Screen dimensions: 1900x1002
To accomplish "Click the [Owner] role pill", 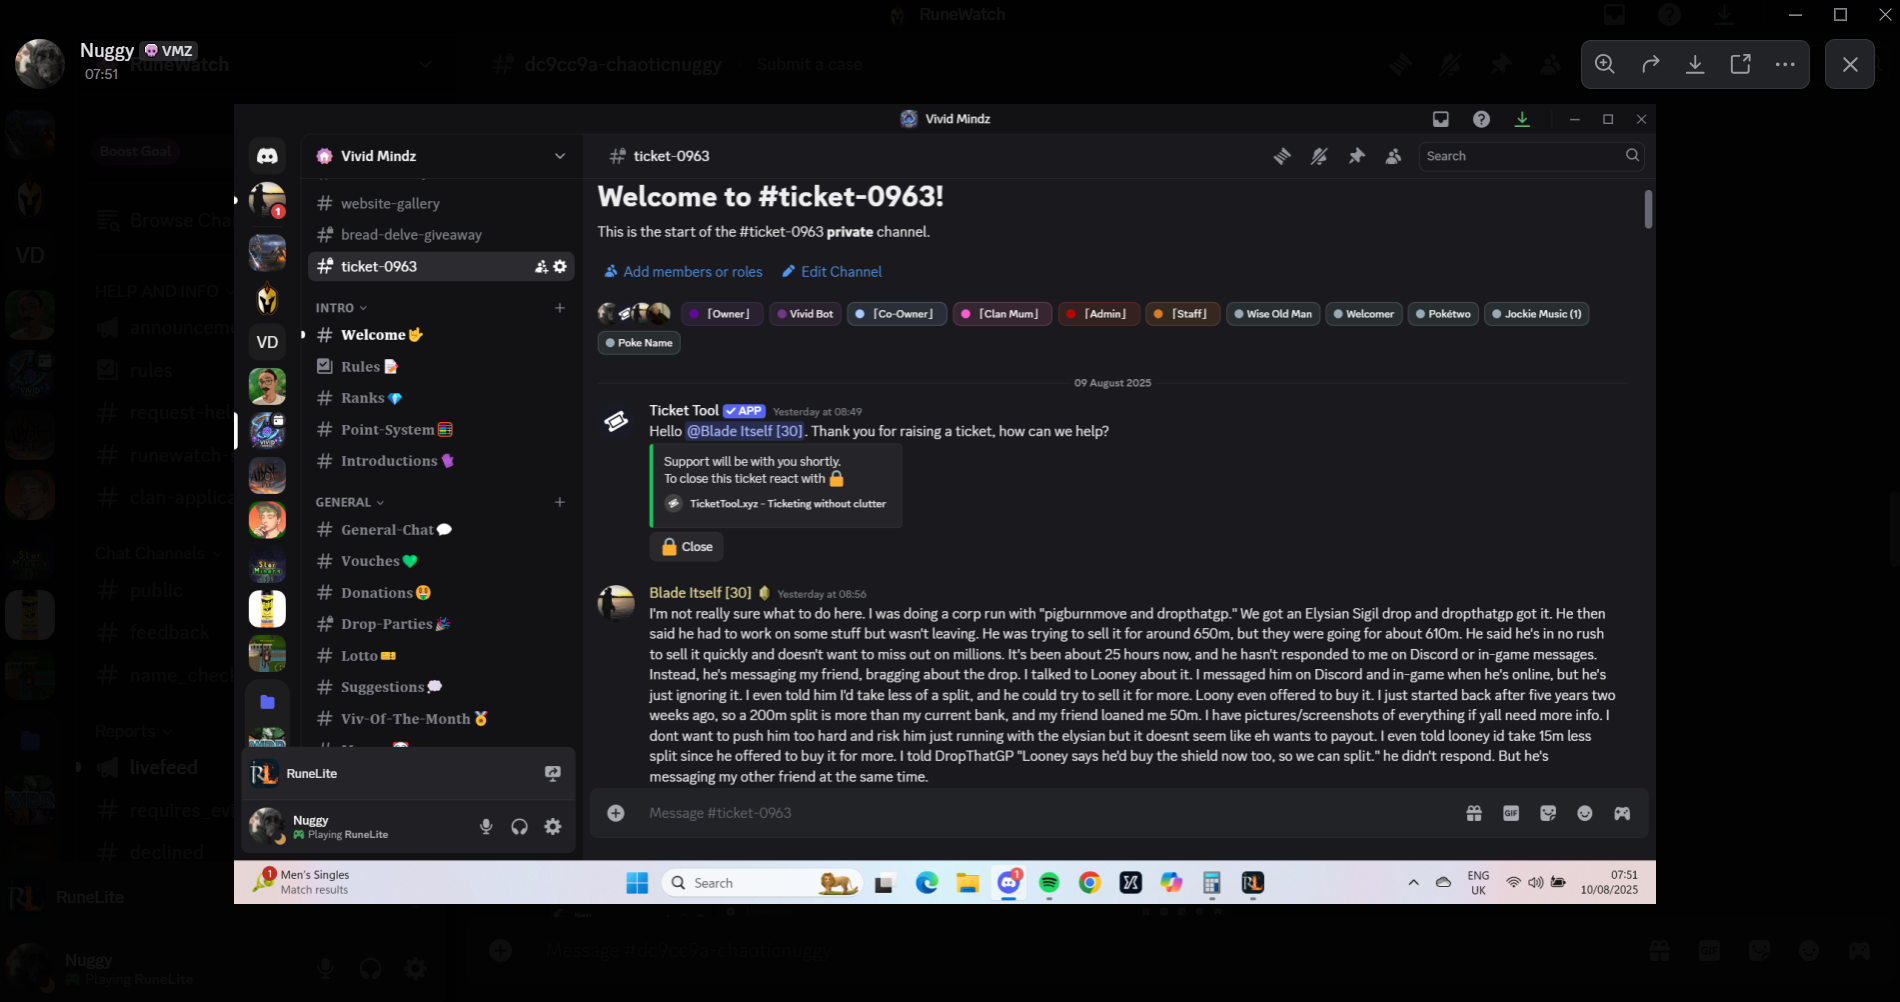I will [x=722, y=314].
